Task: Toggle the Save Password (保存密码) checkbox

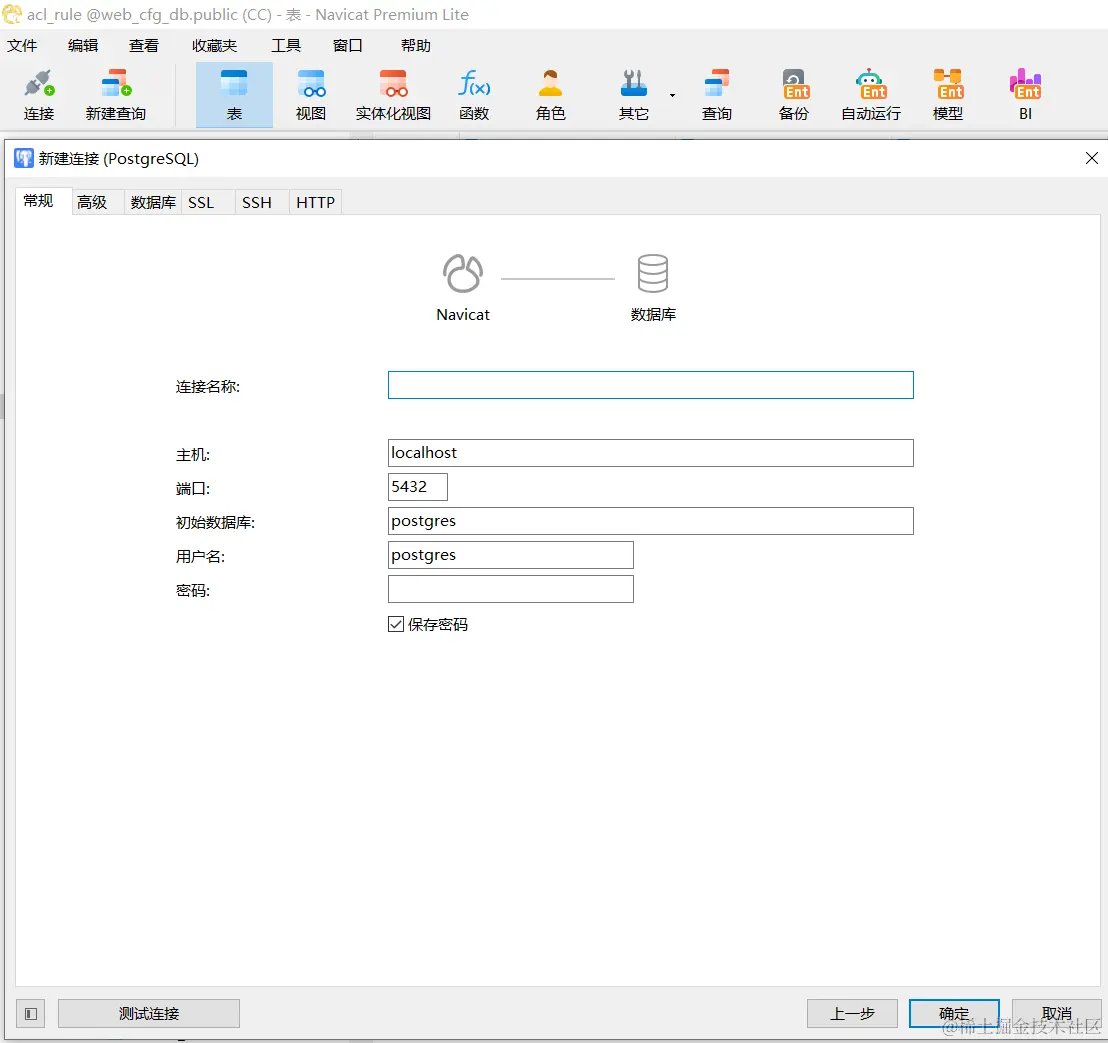Action: pos(396,624)
